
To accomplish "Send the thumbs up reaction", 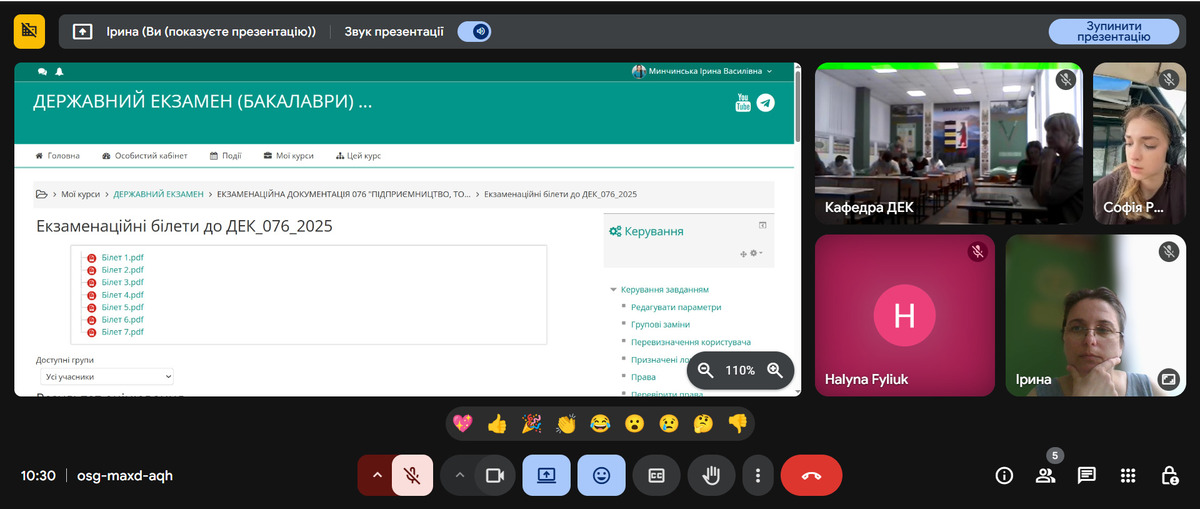I will pyautogui.click(x=497, y=424).
